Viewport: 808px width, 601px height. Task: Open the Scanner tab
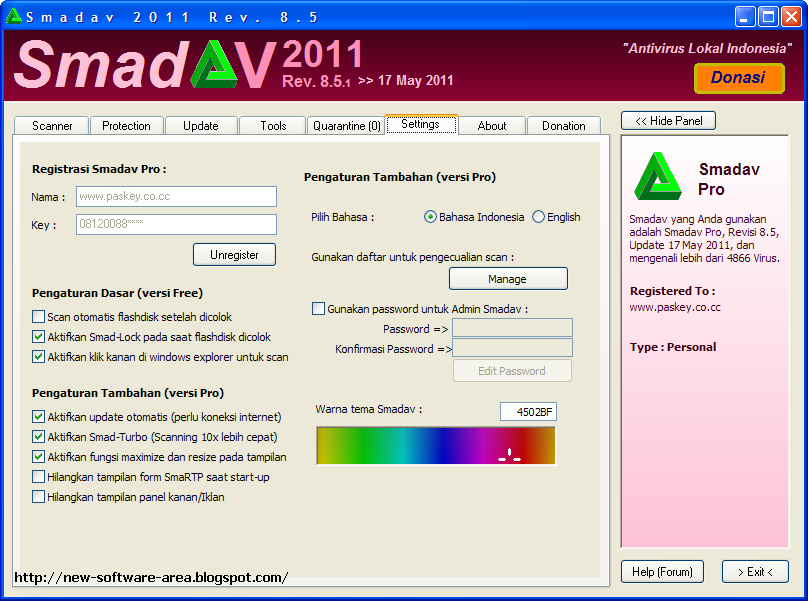52,126
